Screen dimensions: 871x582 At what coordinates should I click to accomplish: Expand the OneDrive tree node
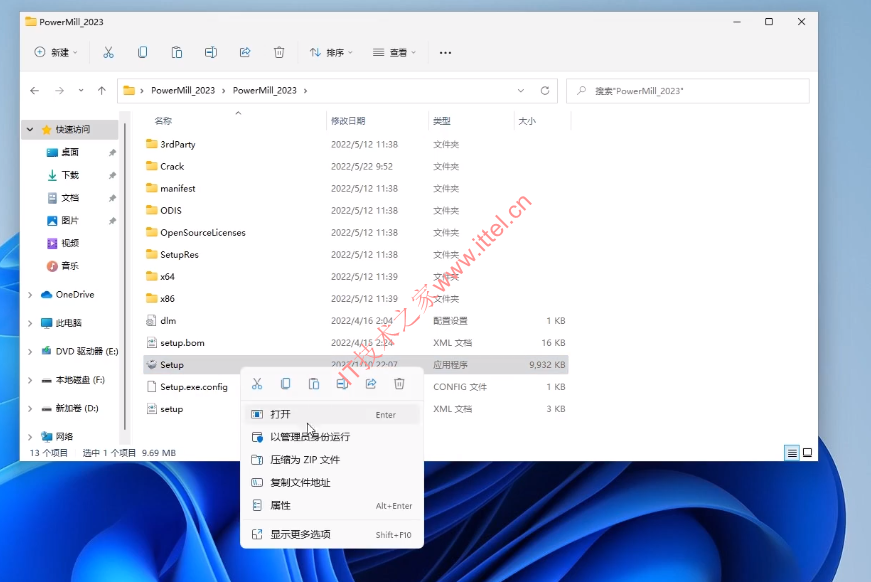click(x=30, y=295)
